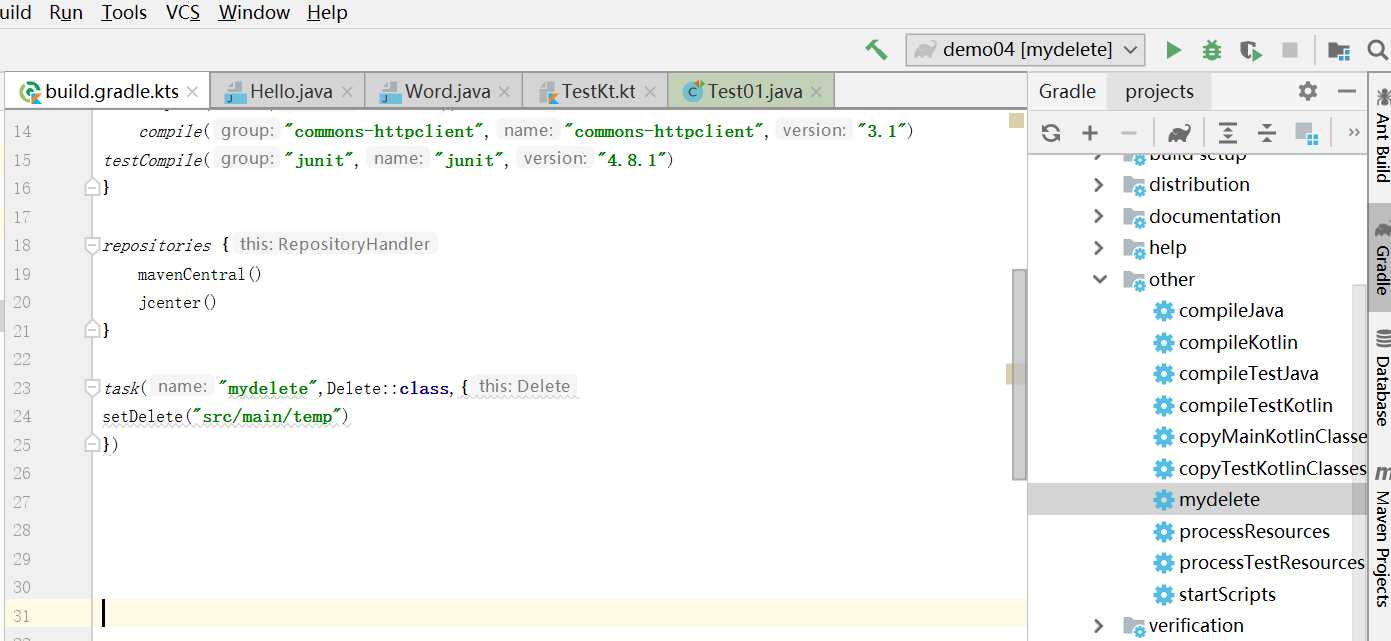Show more Gradle toolbar actions chevrons
Screen dimensions: 1391x641
pyautogui.click(x=1354, y=132)
